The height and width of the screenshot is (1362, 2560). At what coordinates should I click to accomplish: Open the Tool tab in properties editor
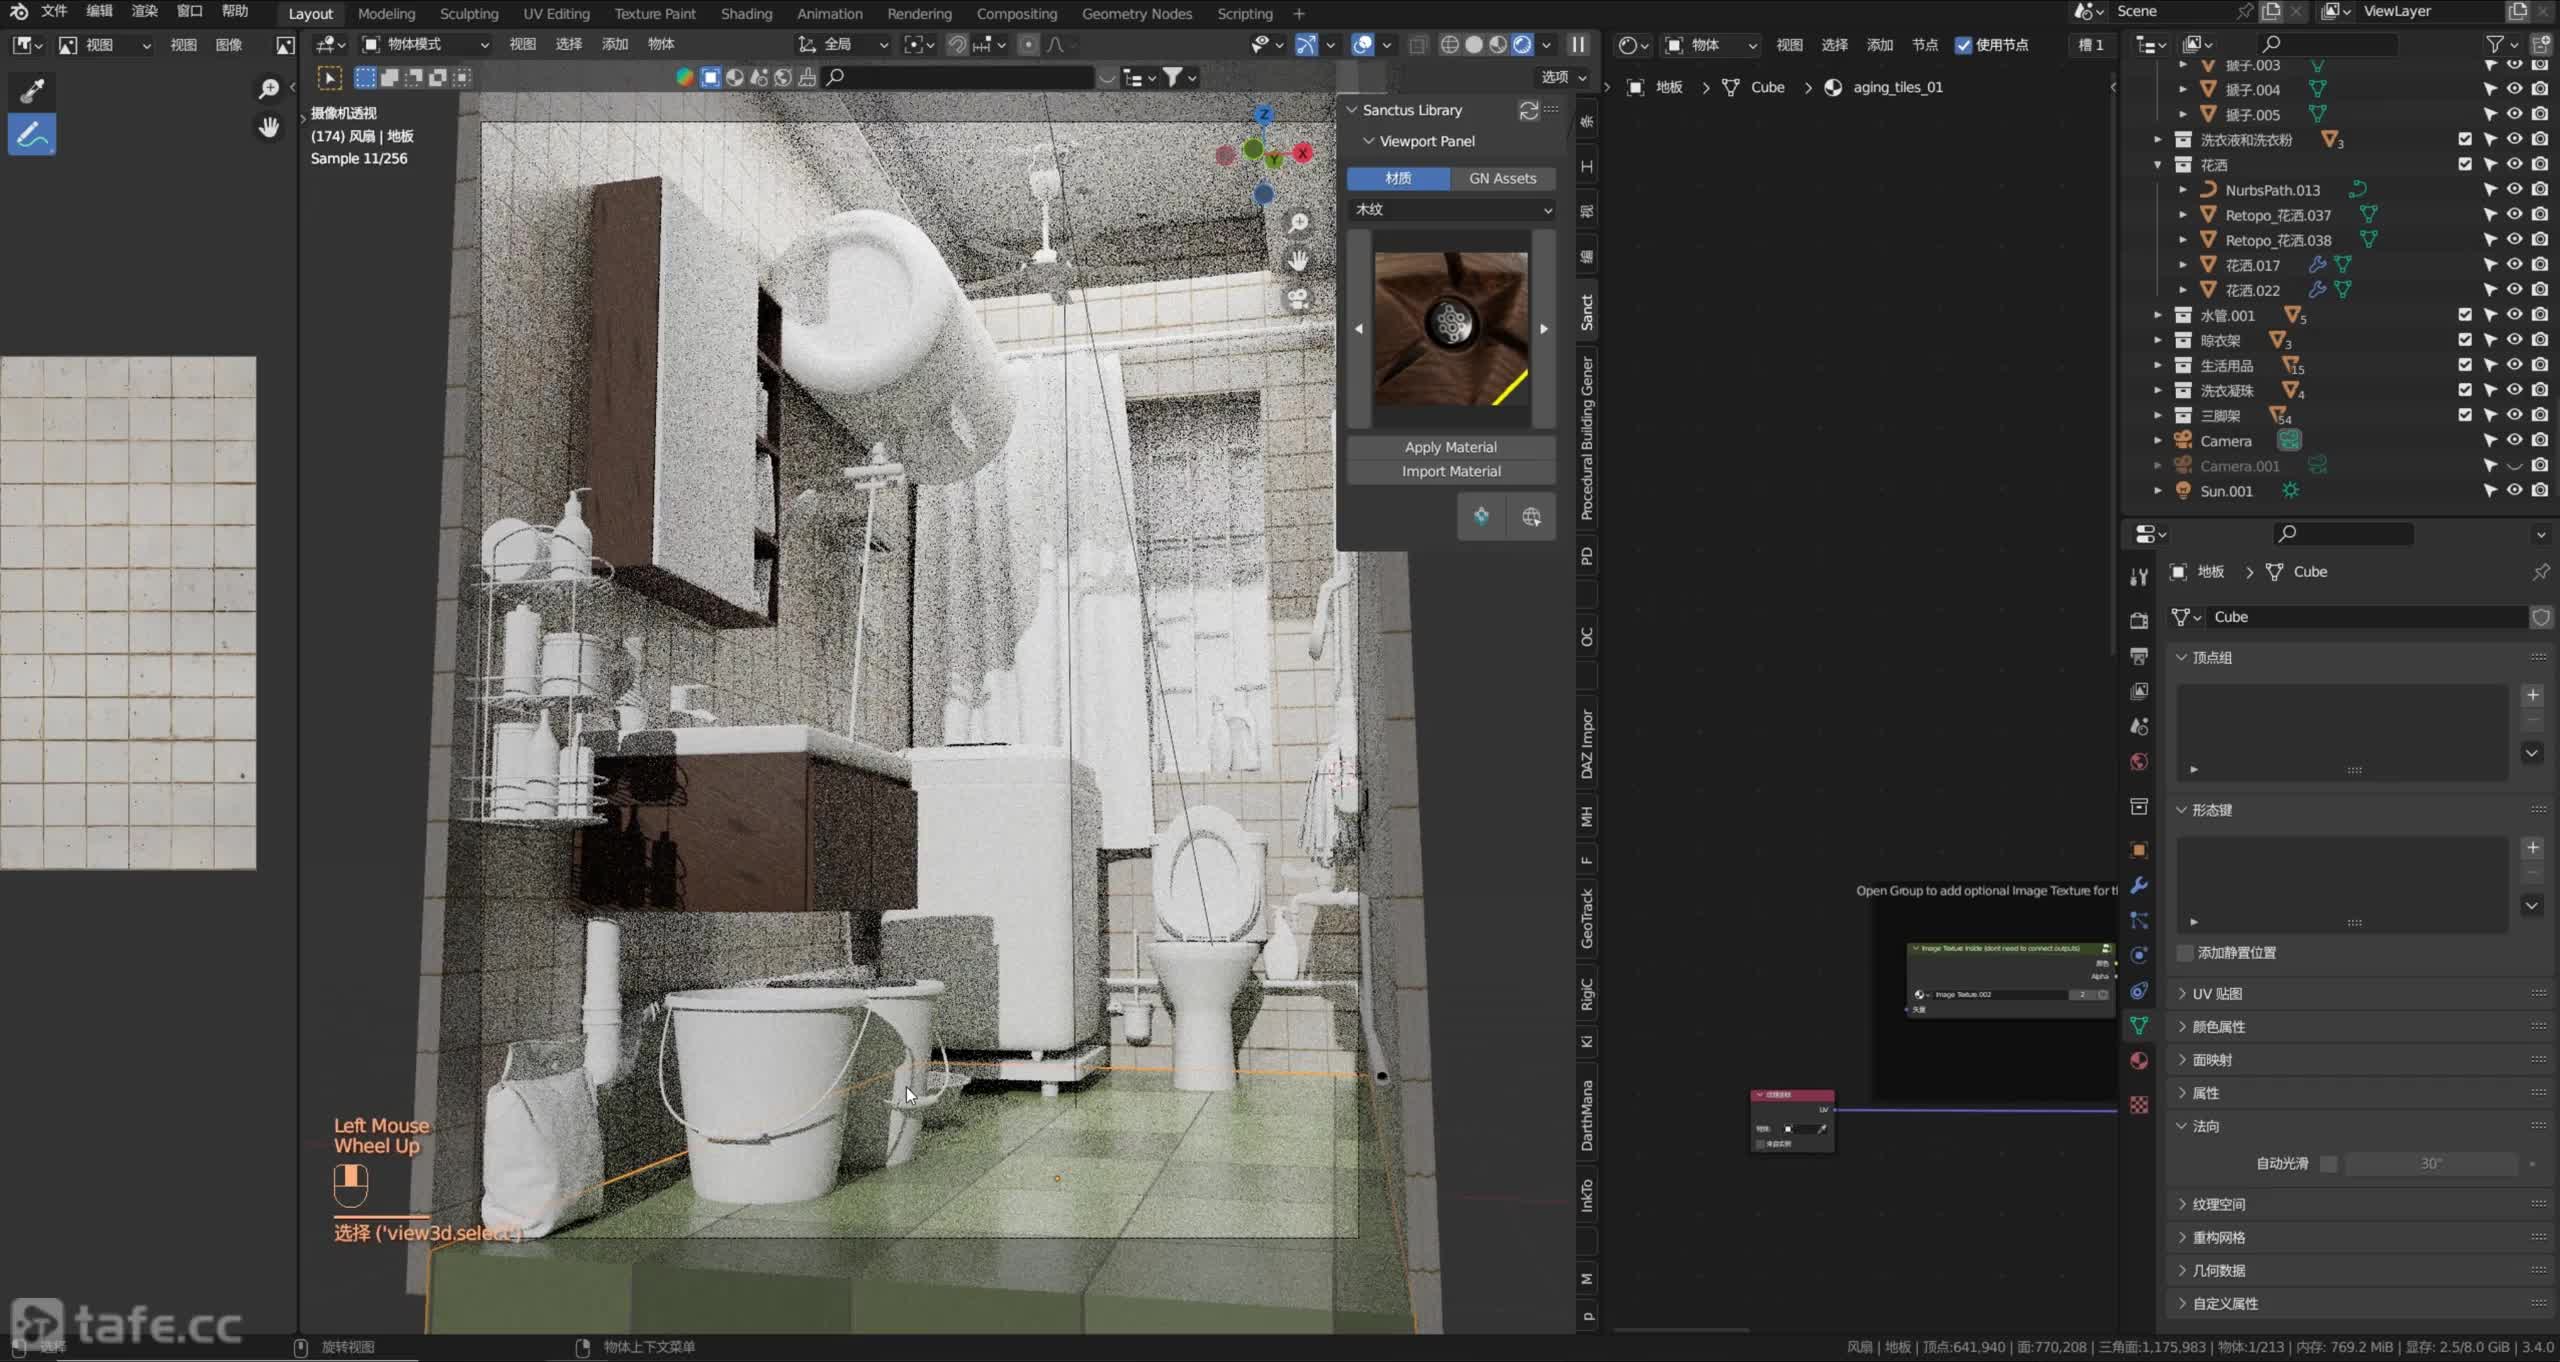pos(2139,577)
